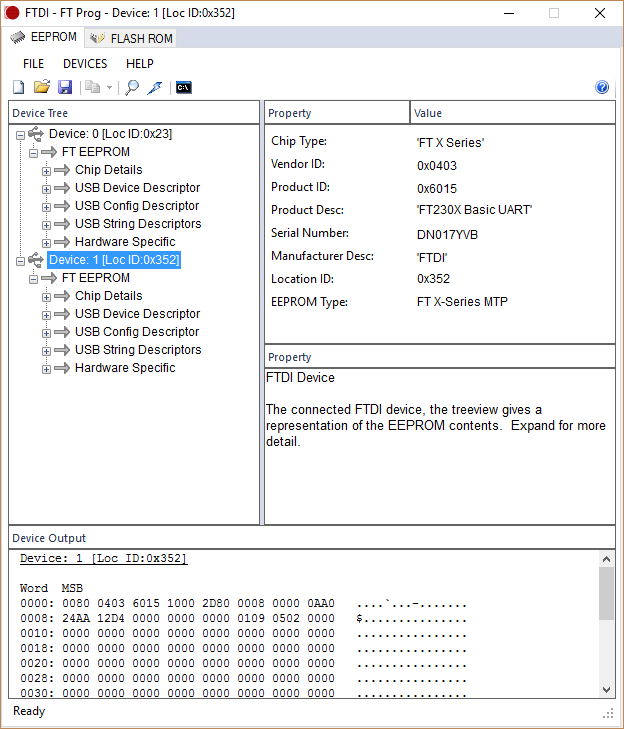624x729 pixels.
Task: Program devices using the lightning bolt icon
Action: coord(154,88)
